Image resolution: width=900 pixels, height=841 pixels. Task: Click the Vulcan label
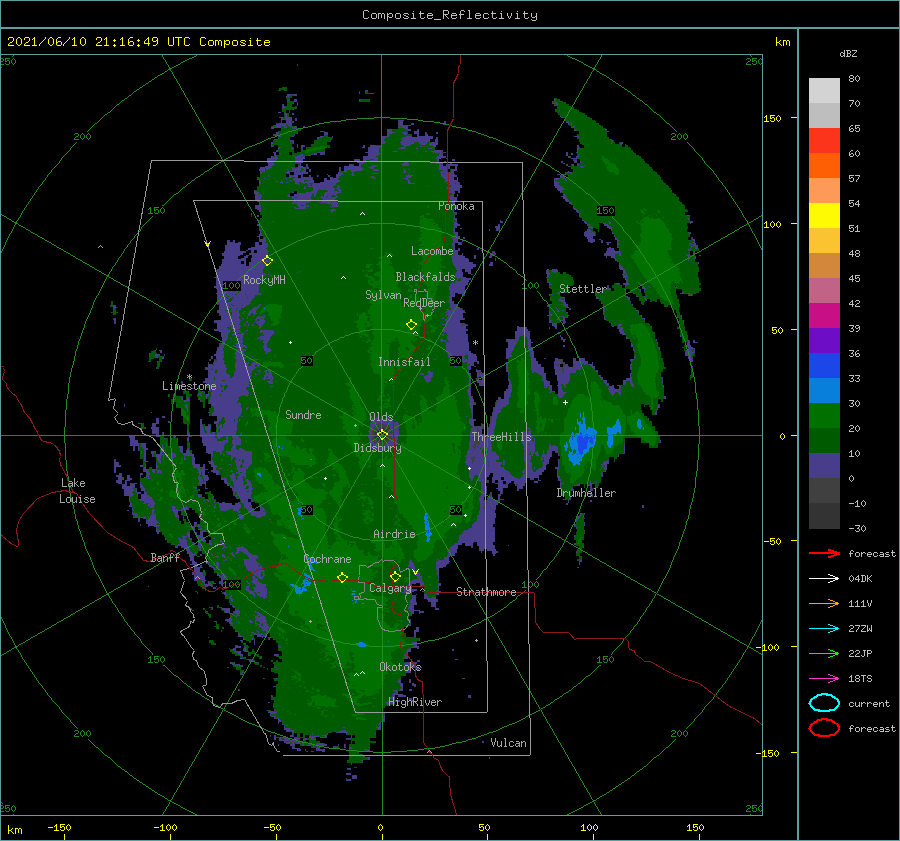coord(509,743)
